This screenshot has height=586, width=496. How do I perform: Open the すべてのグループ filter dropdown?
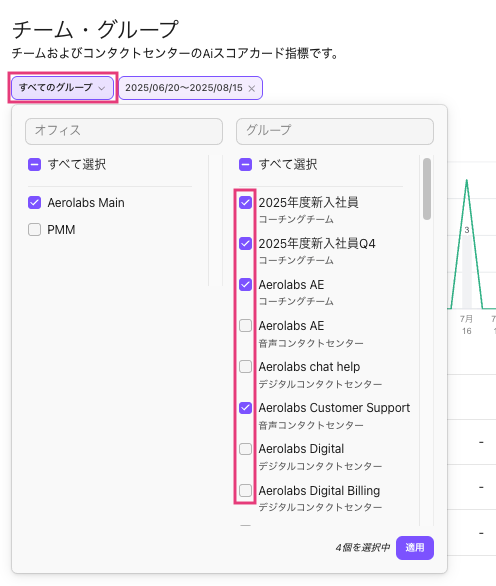coord(62,88)
